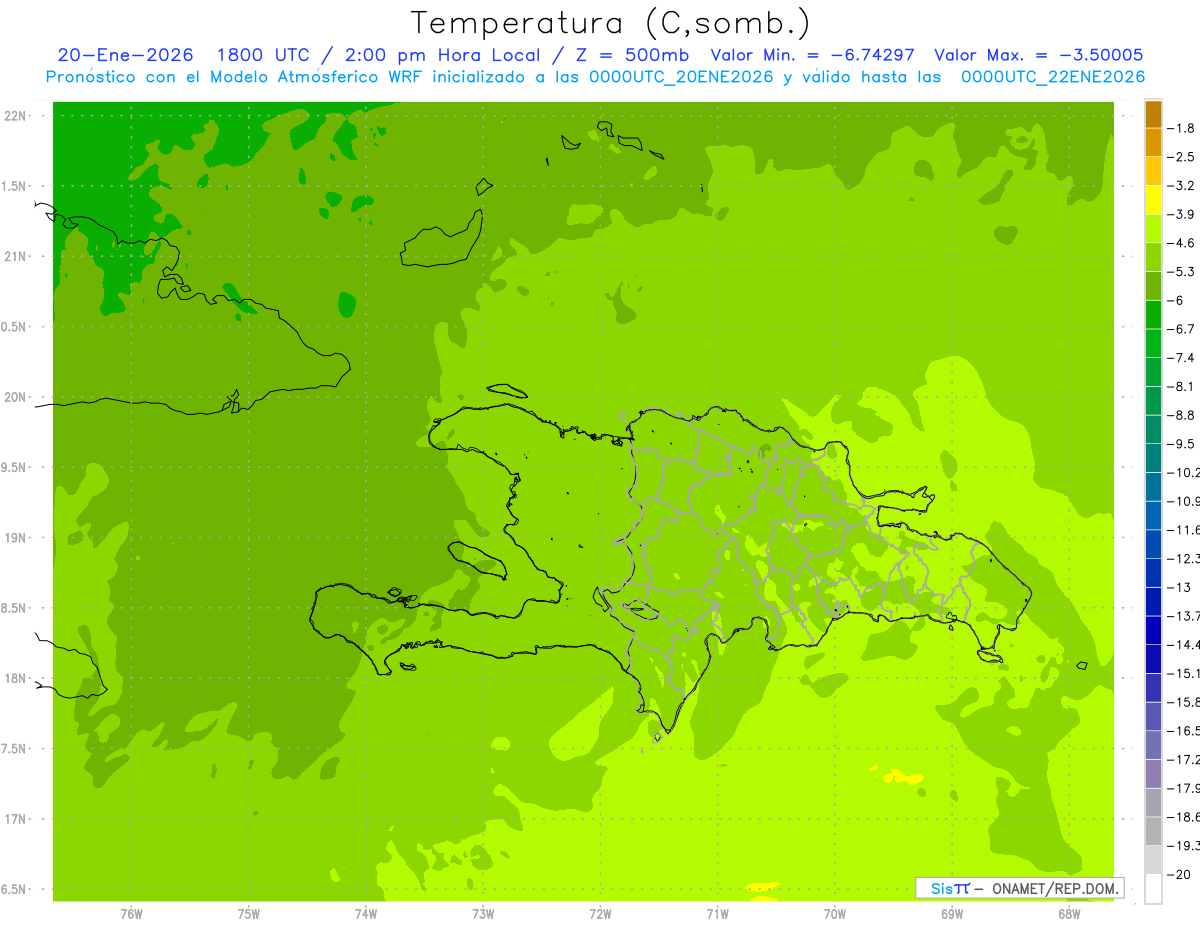Click the '-20' legend value

(x=1180, y=875)
